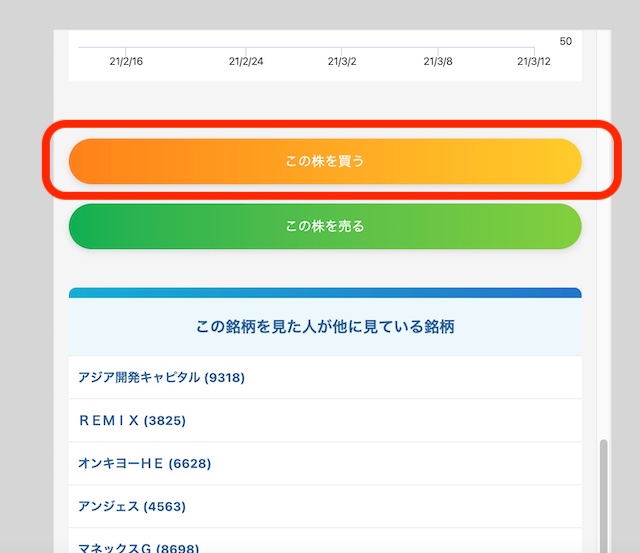Screen dimensions: 640x553
Task: Select オンキヨーHE (6628) from the list
Action: pyautogui.click(x=144, y=464)
